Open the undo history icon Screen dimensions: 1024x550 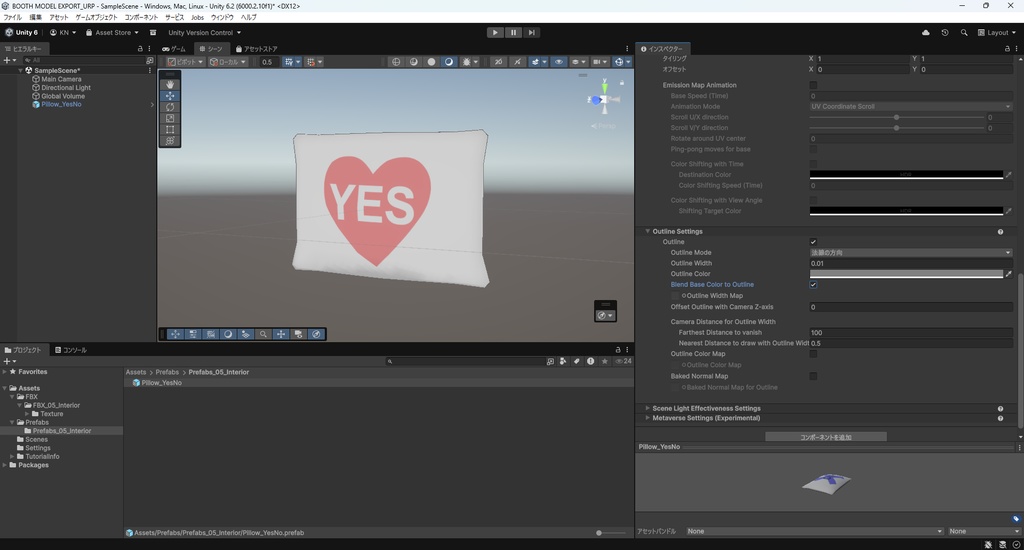pos(944,33)
